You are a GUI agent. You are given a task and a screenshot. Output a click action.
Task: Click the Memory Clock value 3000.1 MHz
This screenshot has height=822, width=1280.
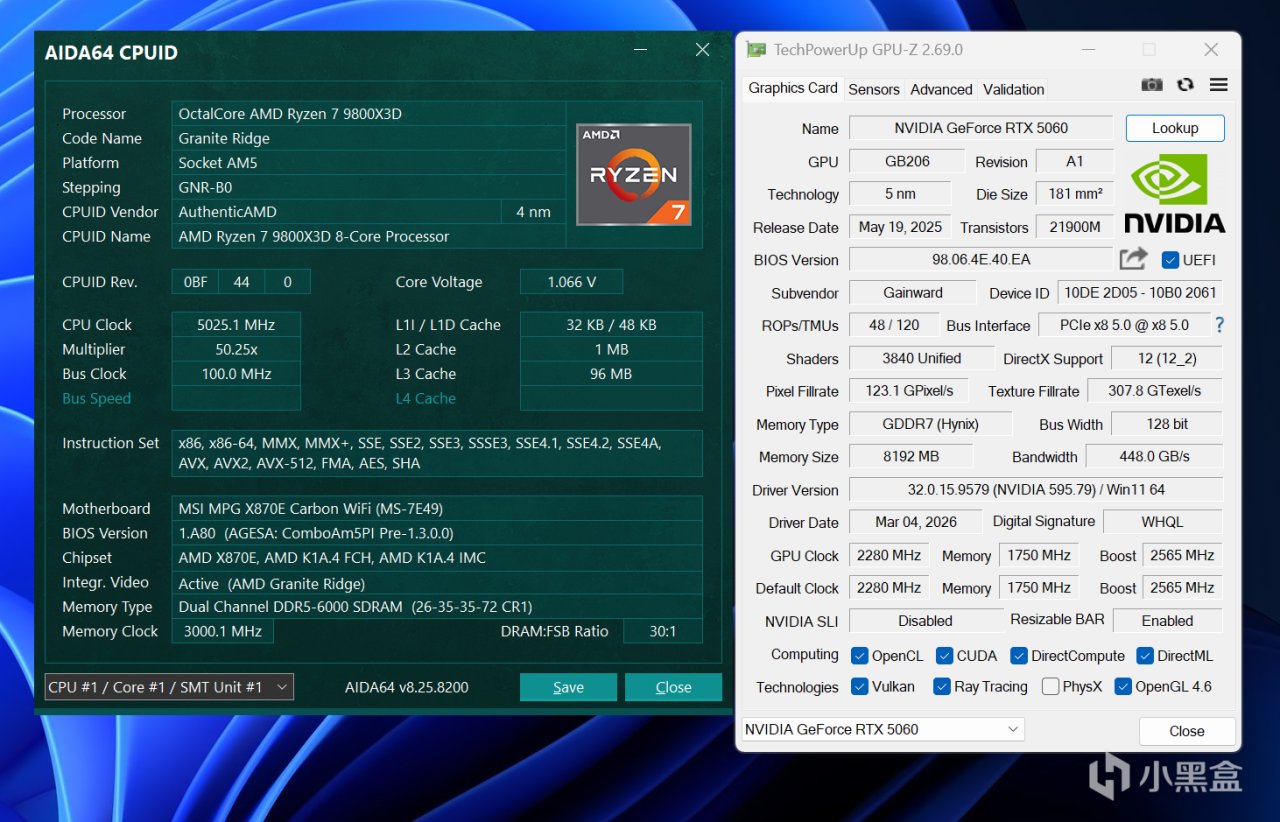pyautogui.click(x=223, y=632)
